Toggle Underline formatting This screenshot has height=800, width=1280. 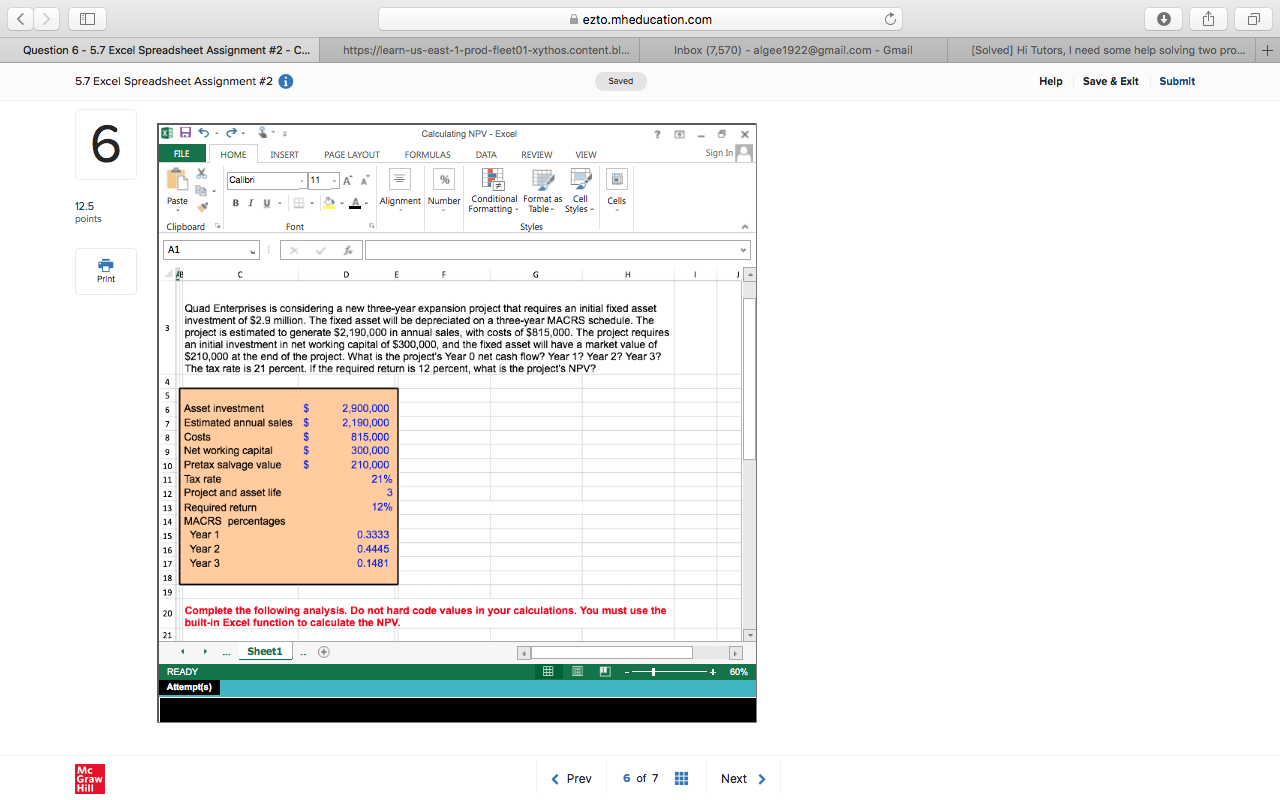[x=266, y=203]
